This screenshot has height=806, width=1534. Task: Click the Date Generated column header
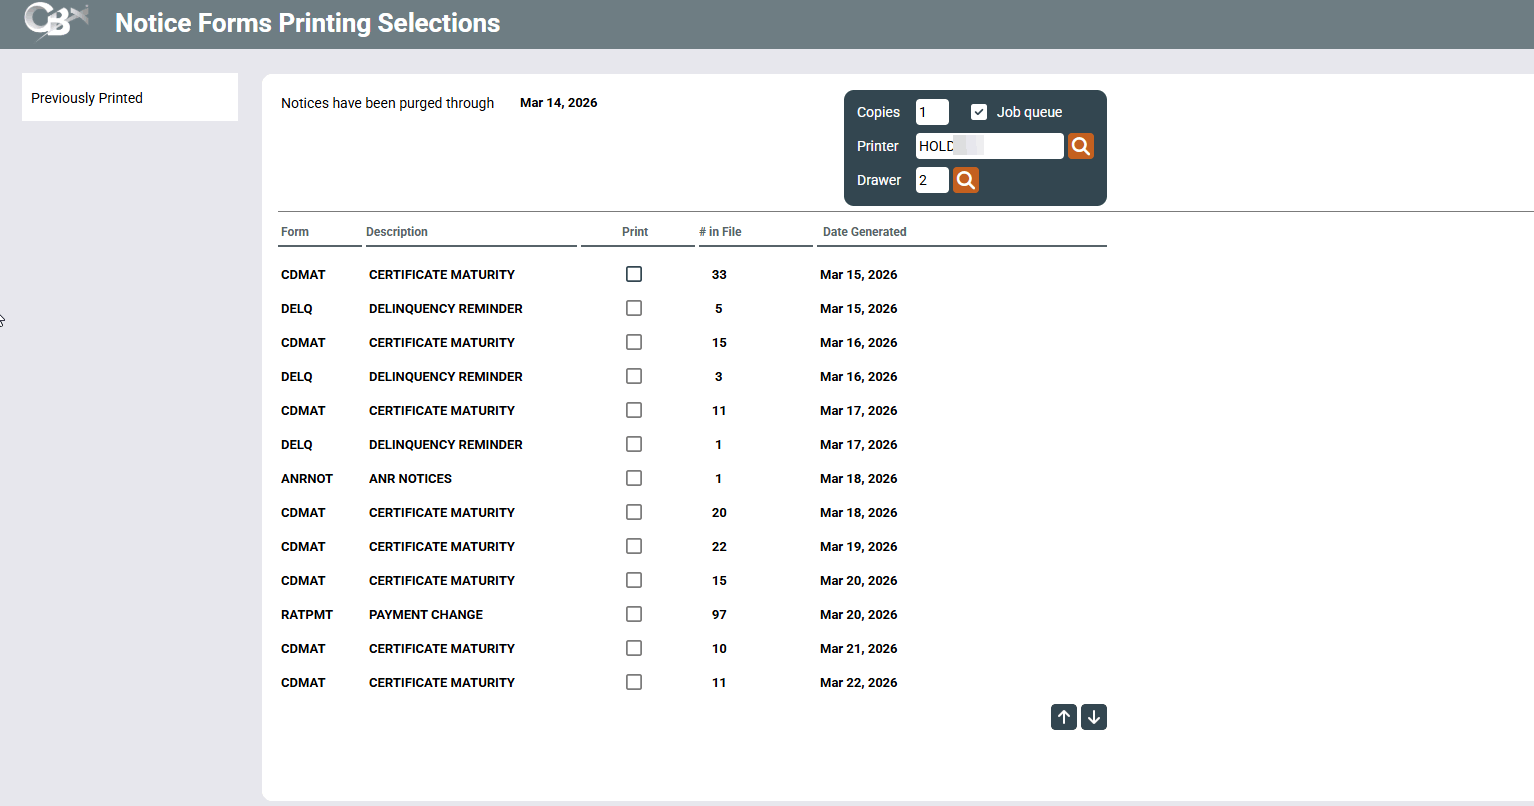pos(864,232)
